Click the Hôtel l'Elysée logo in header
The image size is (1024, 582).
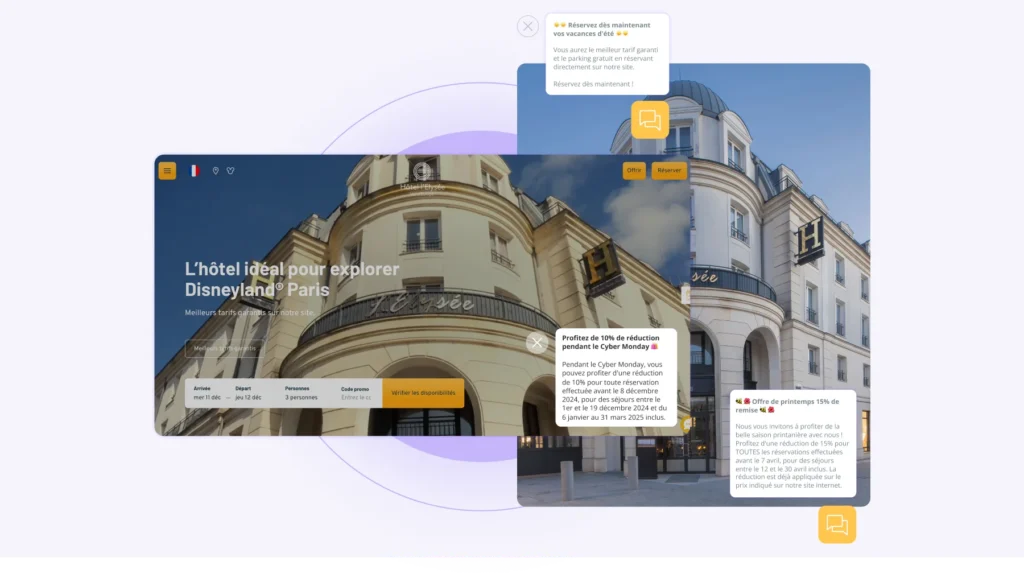pos(422,176)
